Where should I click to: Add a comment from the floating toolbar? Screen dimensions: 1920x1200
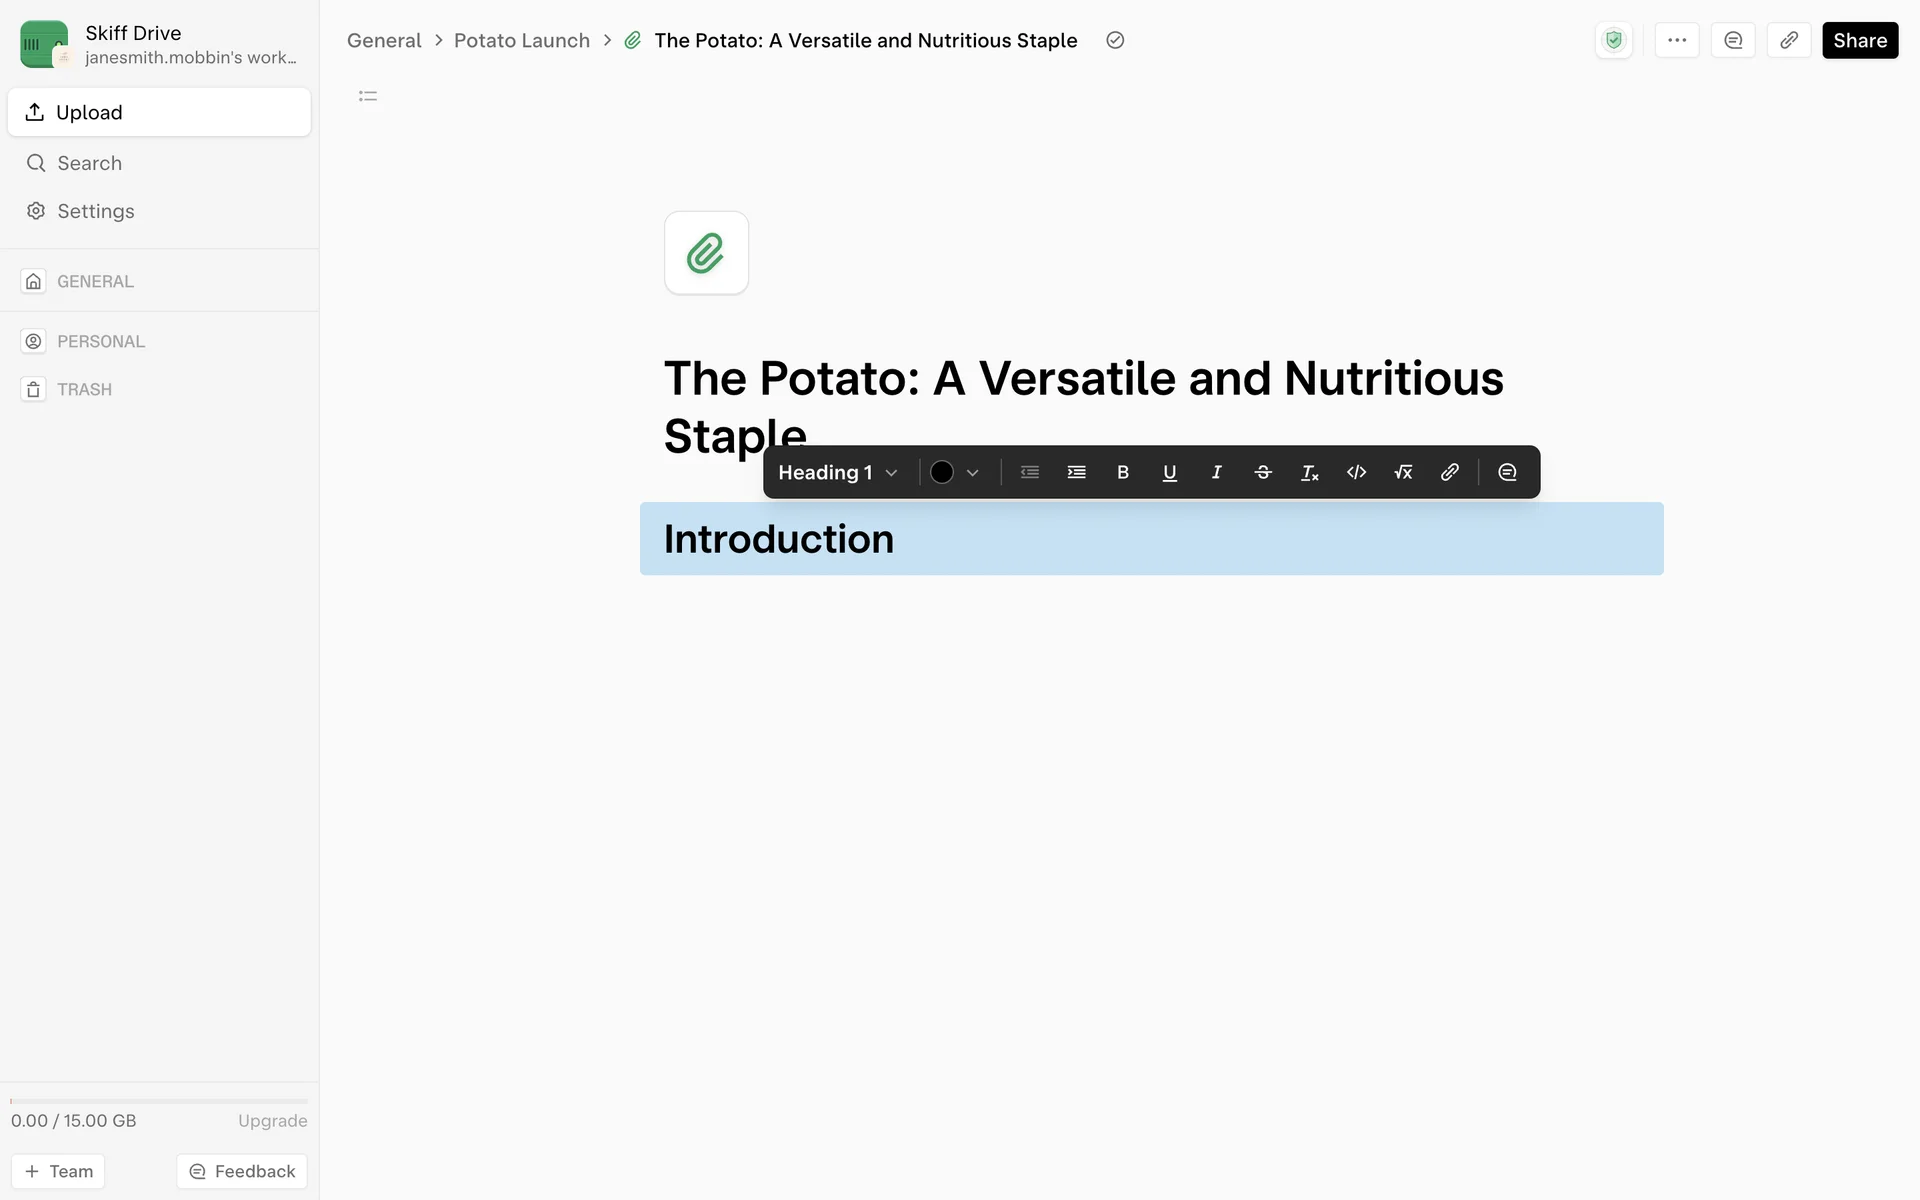click(1507, 472)
